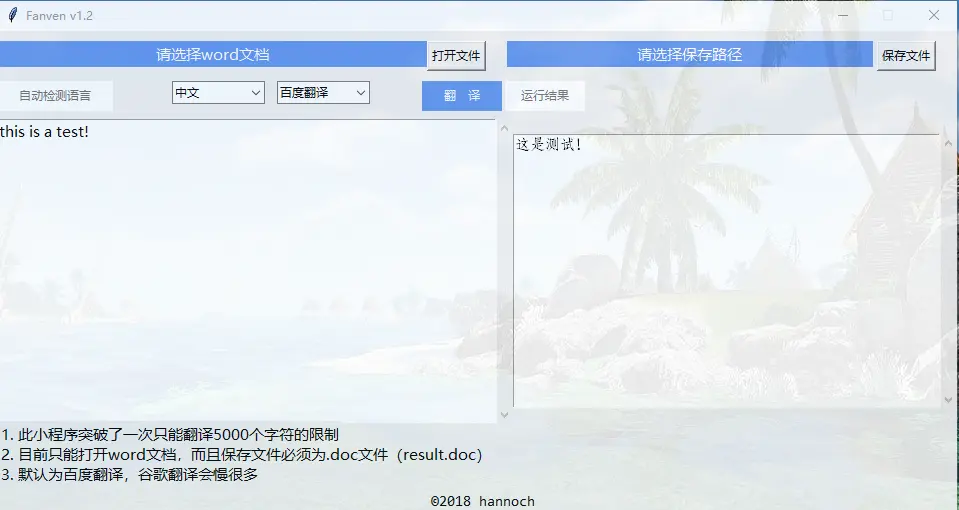Click into the result text area showing 这是测试！
This screenshot has height=510, width=959.
[726, 270]
